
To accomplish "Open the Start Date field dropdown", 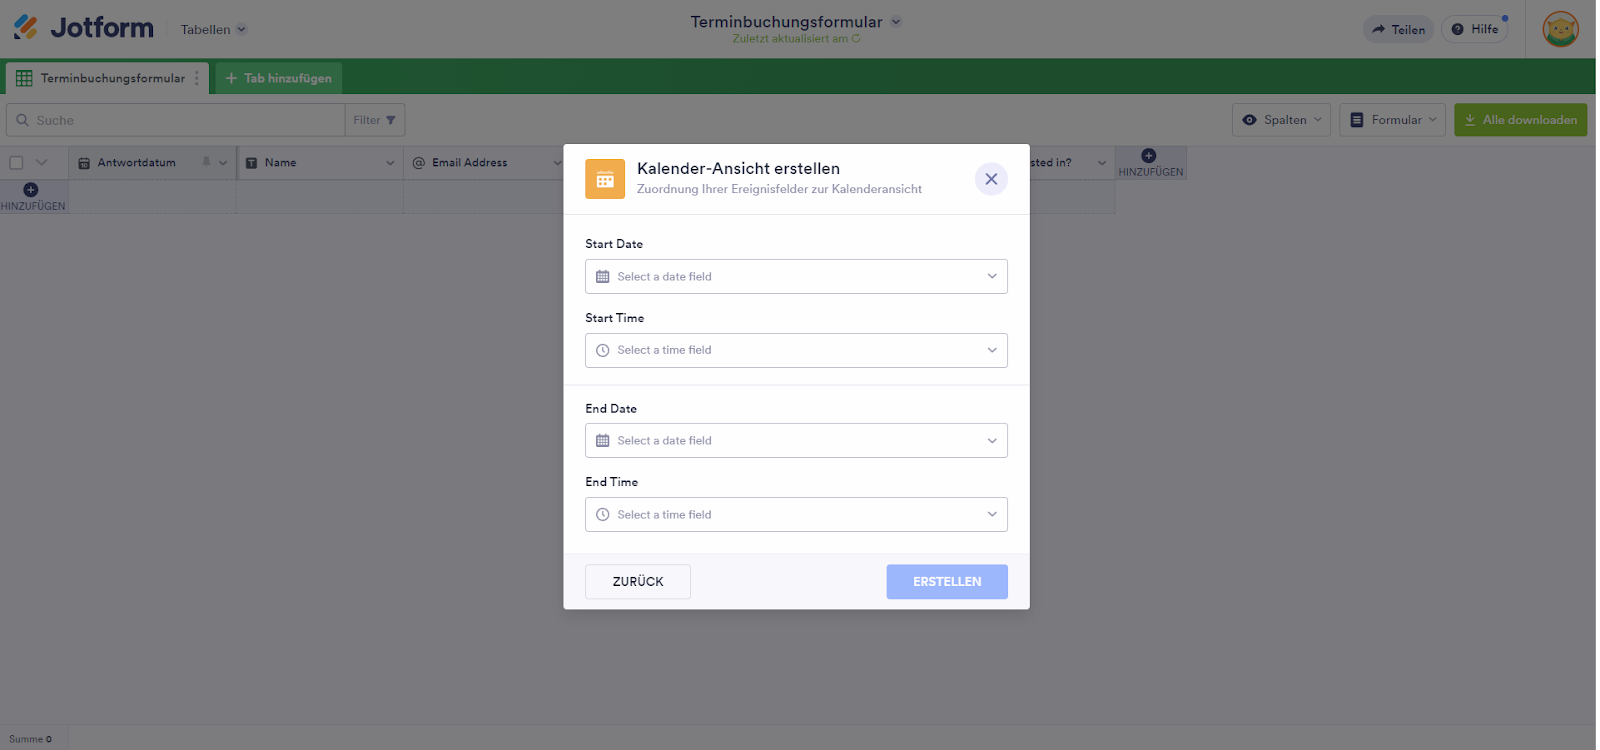I will click(796, 277).
